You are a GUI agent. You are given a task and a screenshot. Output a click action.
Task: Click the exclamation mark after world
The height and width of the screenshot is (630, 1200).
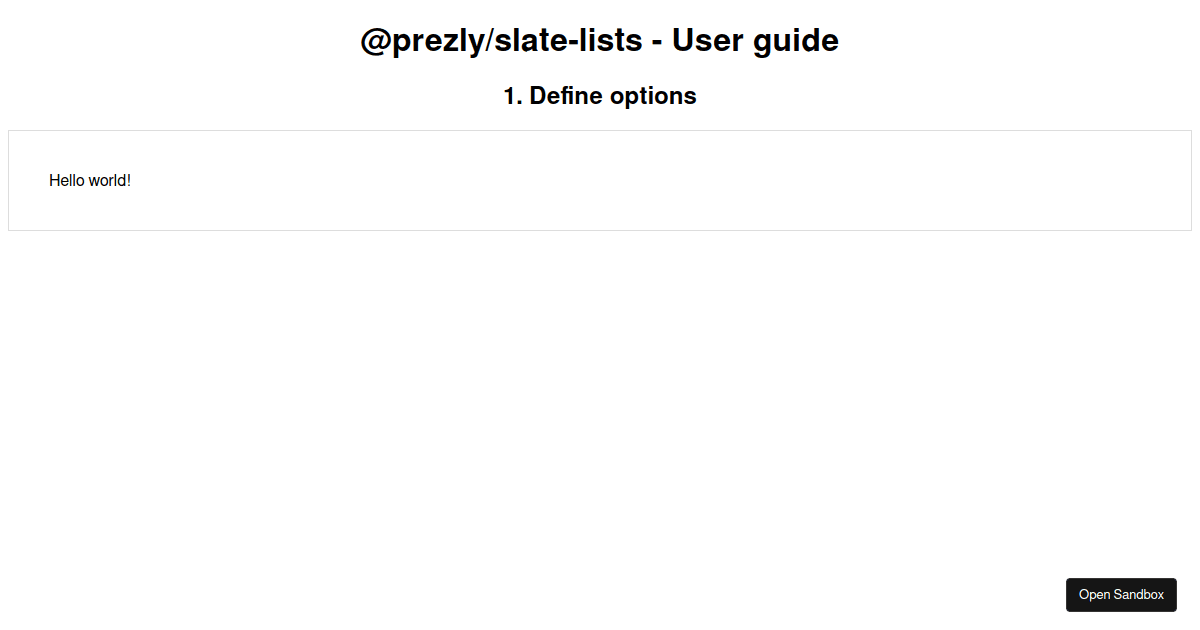(128, 181)
